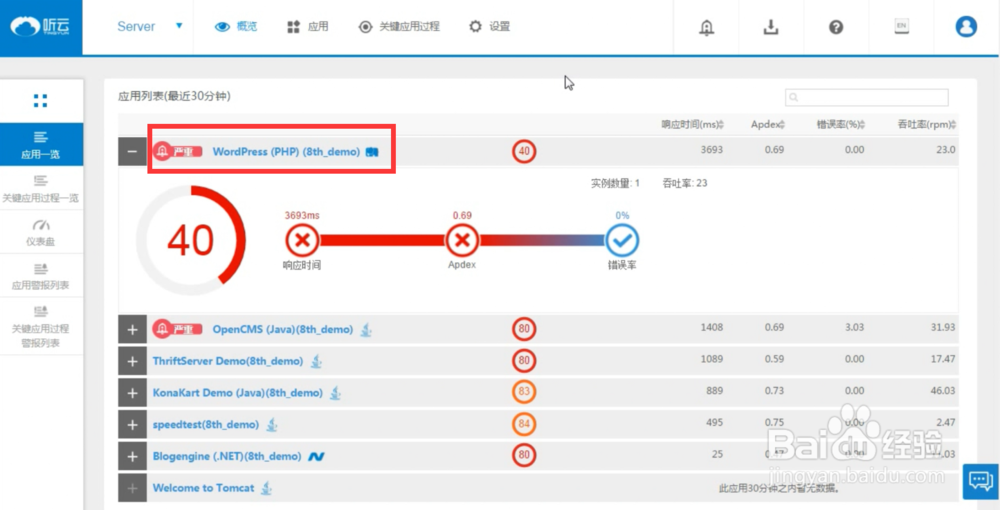Click the Java icon beside KonaKart Demo
This screenshot has width=1000, height=510.
coord(335,393)
